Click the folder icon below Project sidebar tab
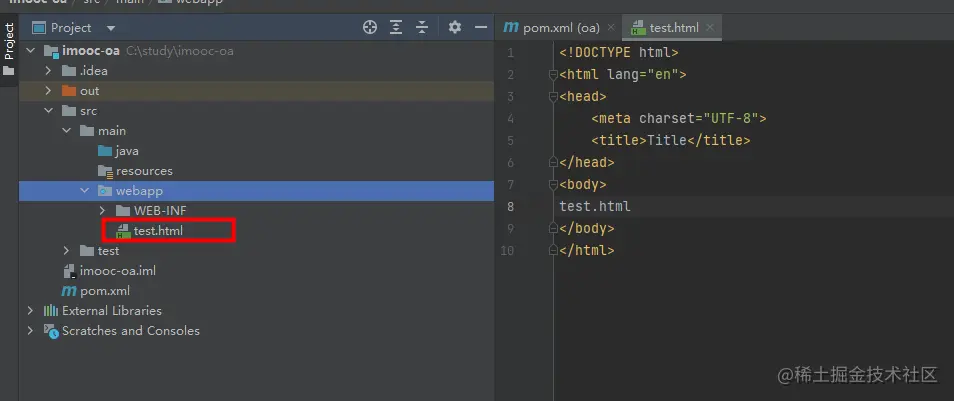 click(x=8, y=71)
